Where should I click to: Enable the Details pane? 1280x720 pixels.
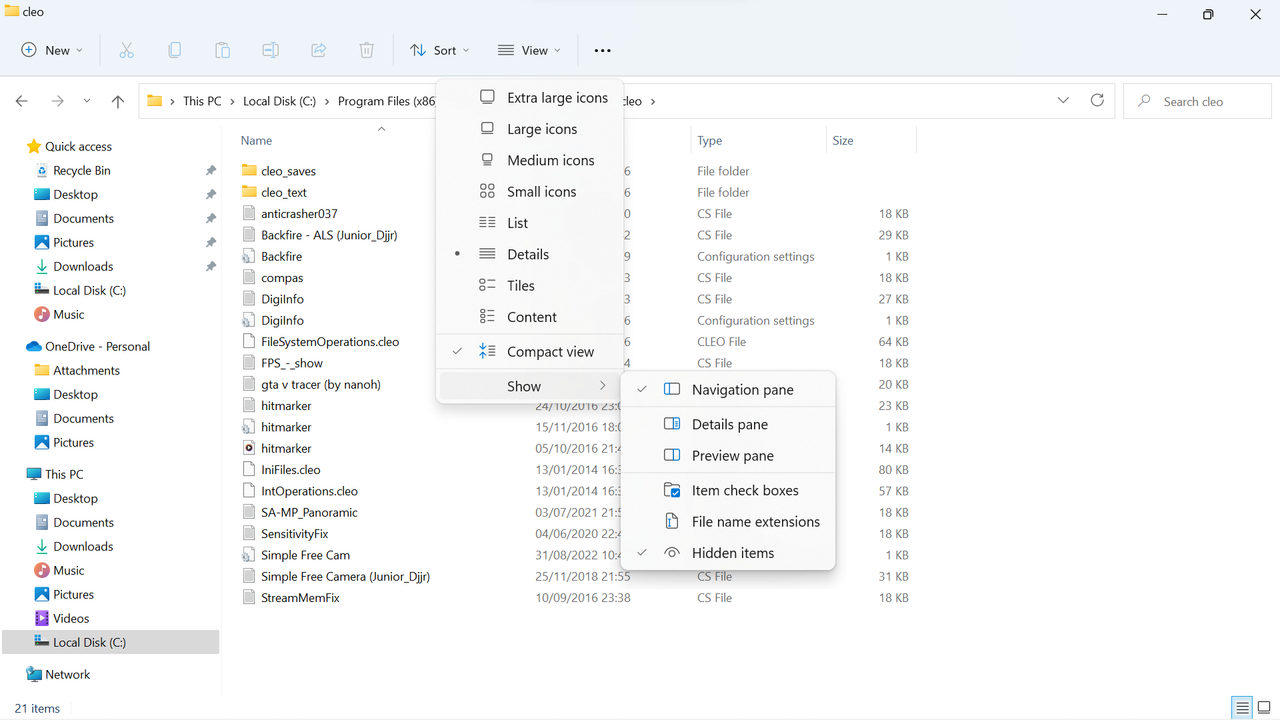point(728,424)
